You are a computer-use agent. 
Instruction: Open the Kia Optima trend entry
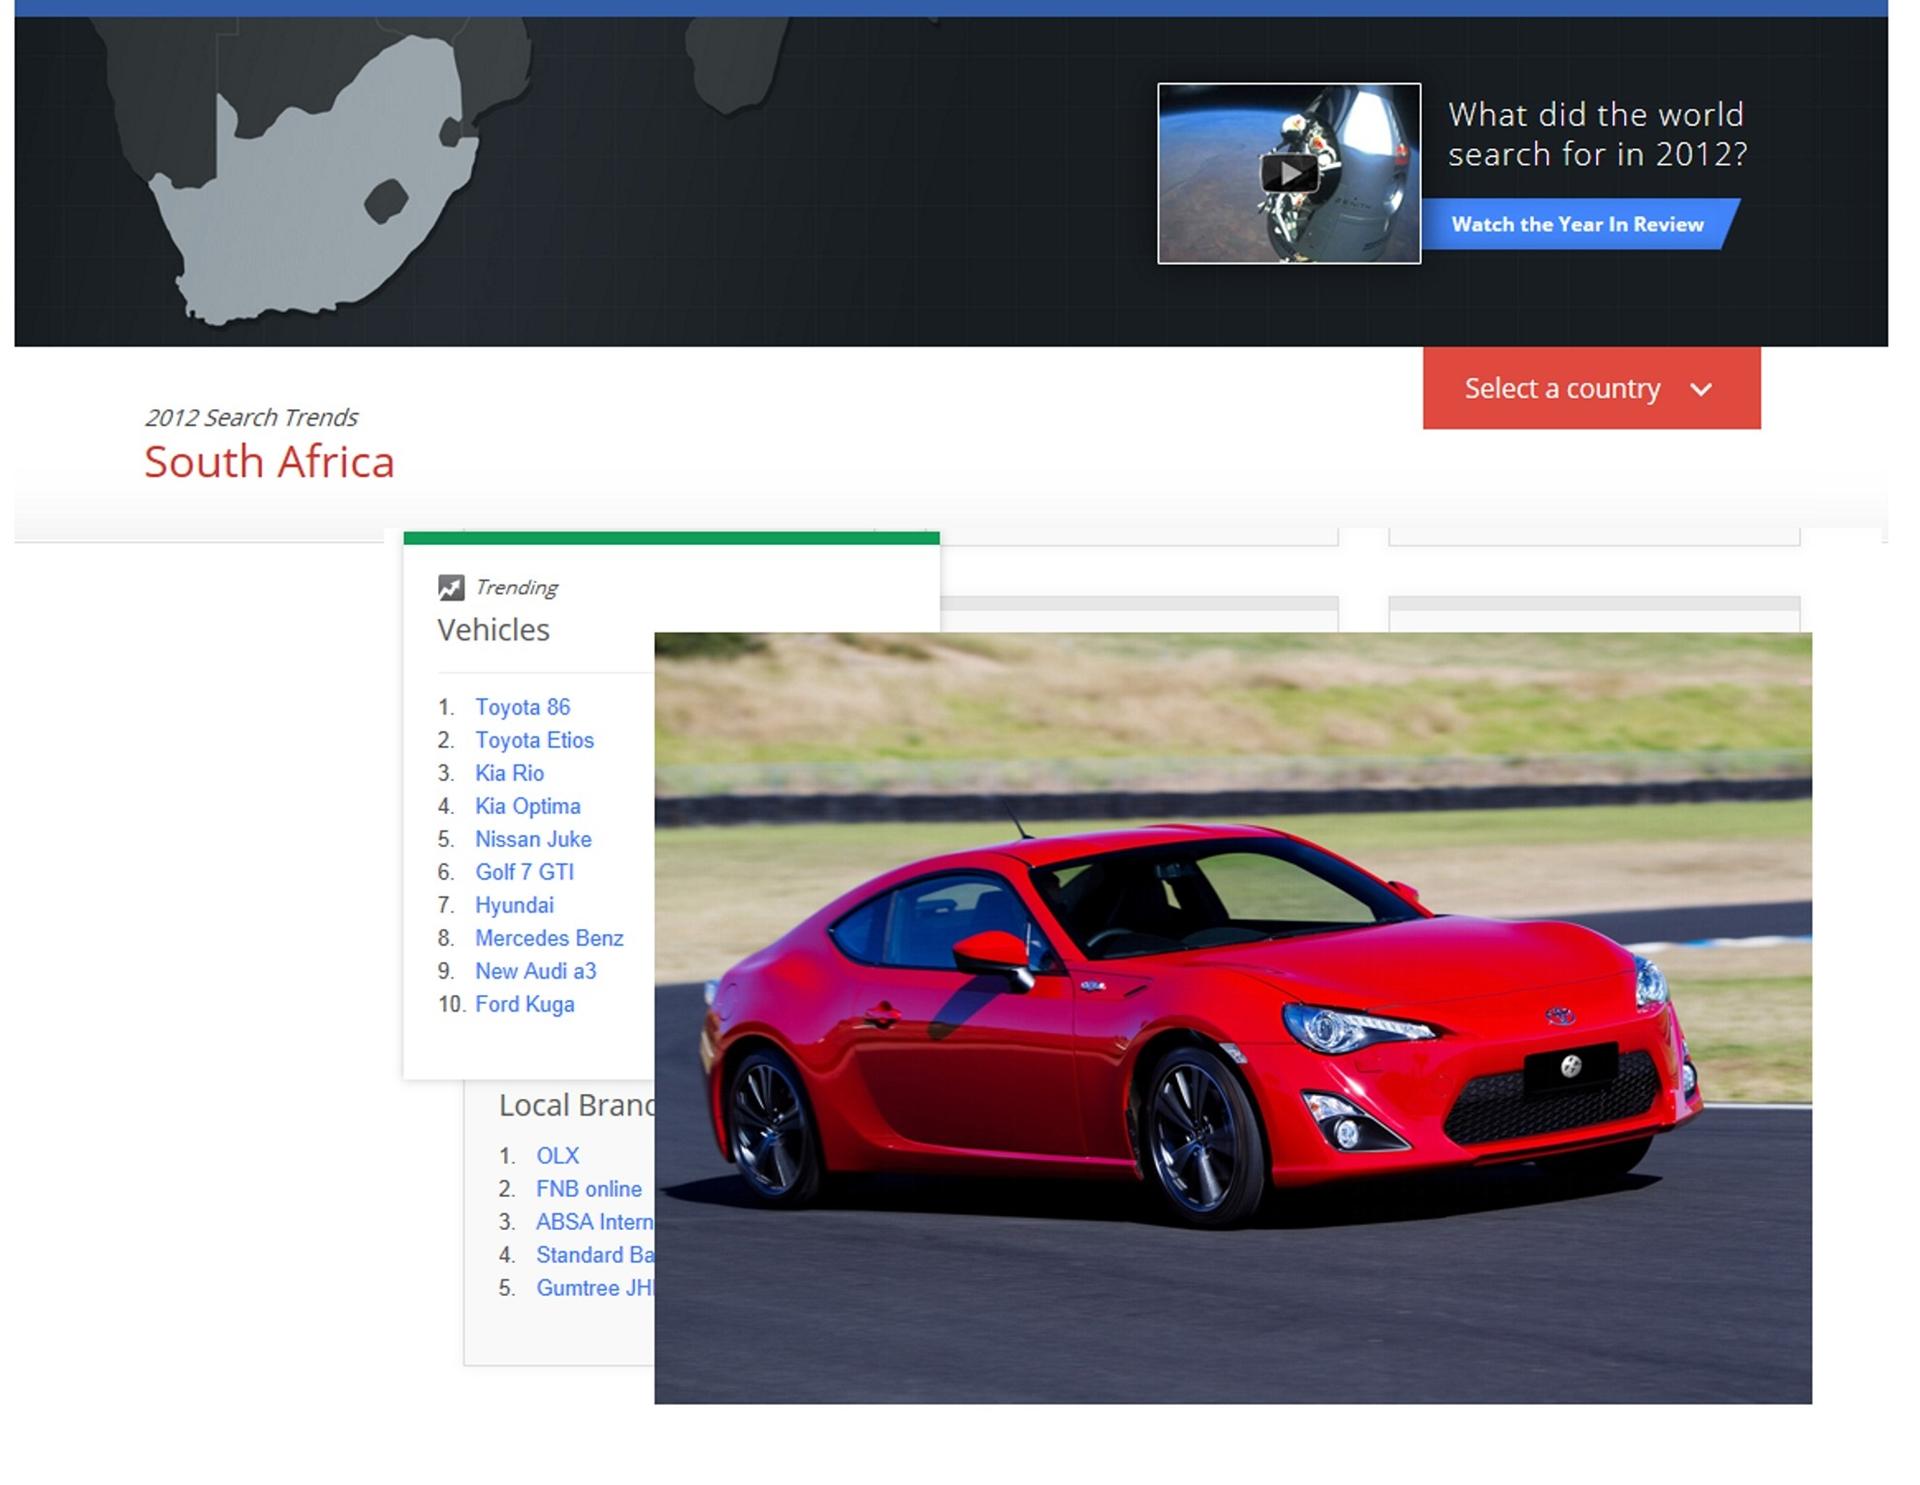click(x=528, y=806)
